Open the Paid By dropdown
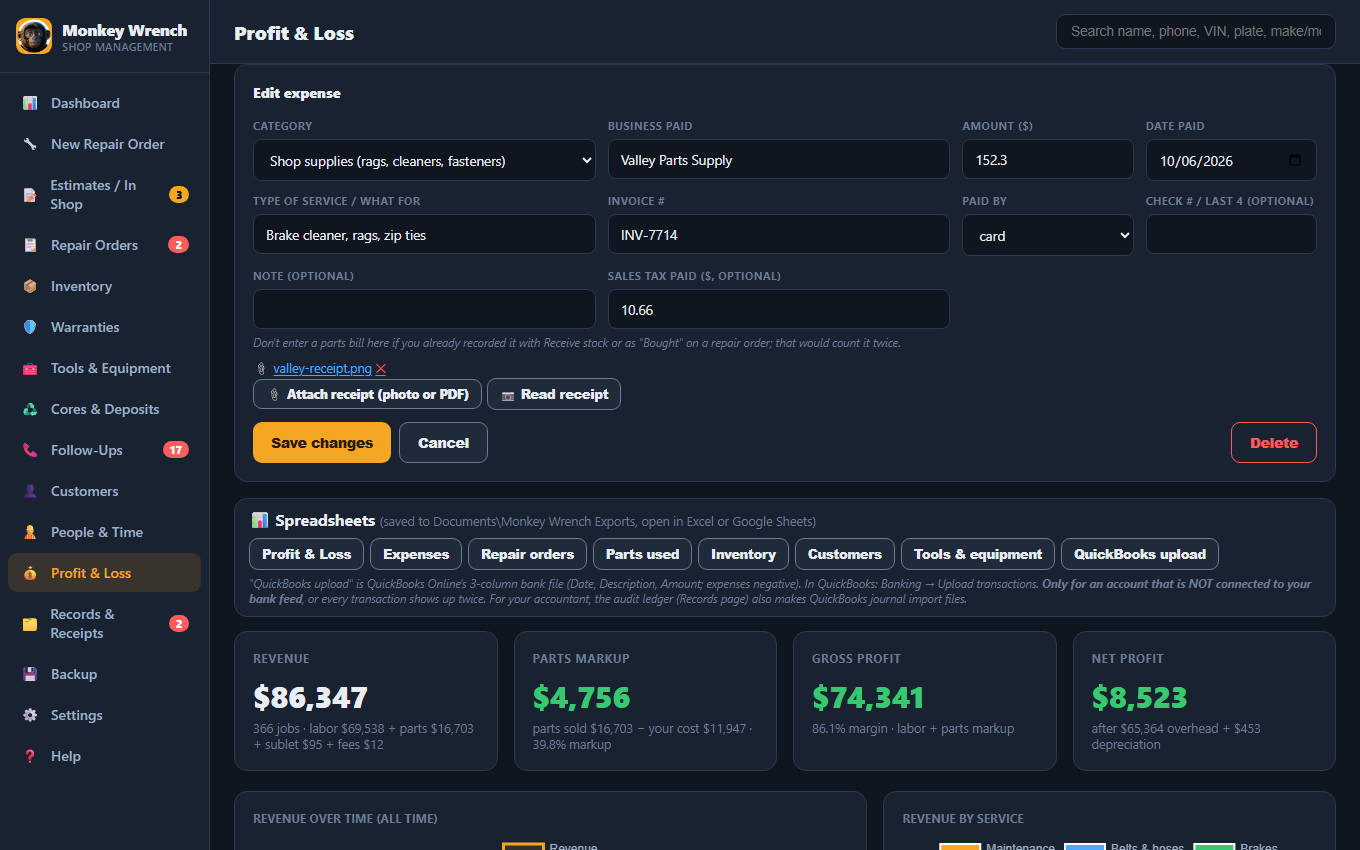The image size is (1360, 850). [1047, 235]
